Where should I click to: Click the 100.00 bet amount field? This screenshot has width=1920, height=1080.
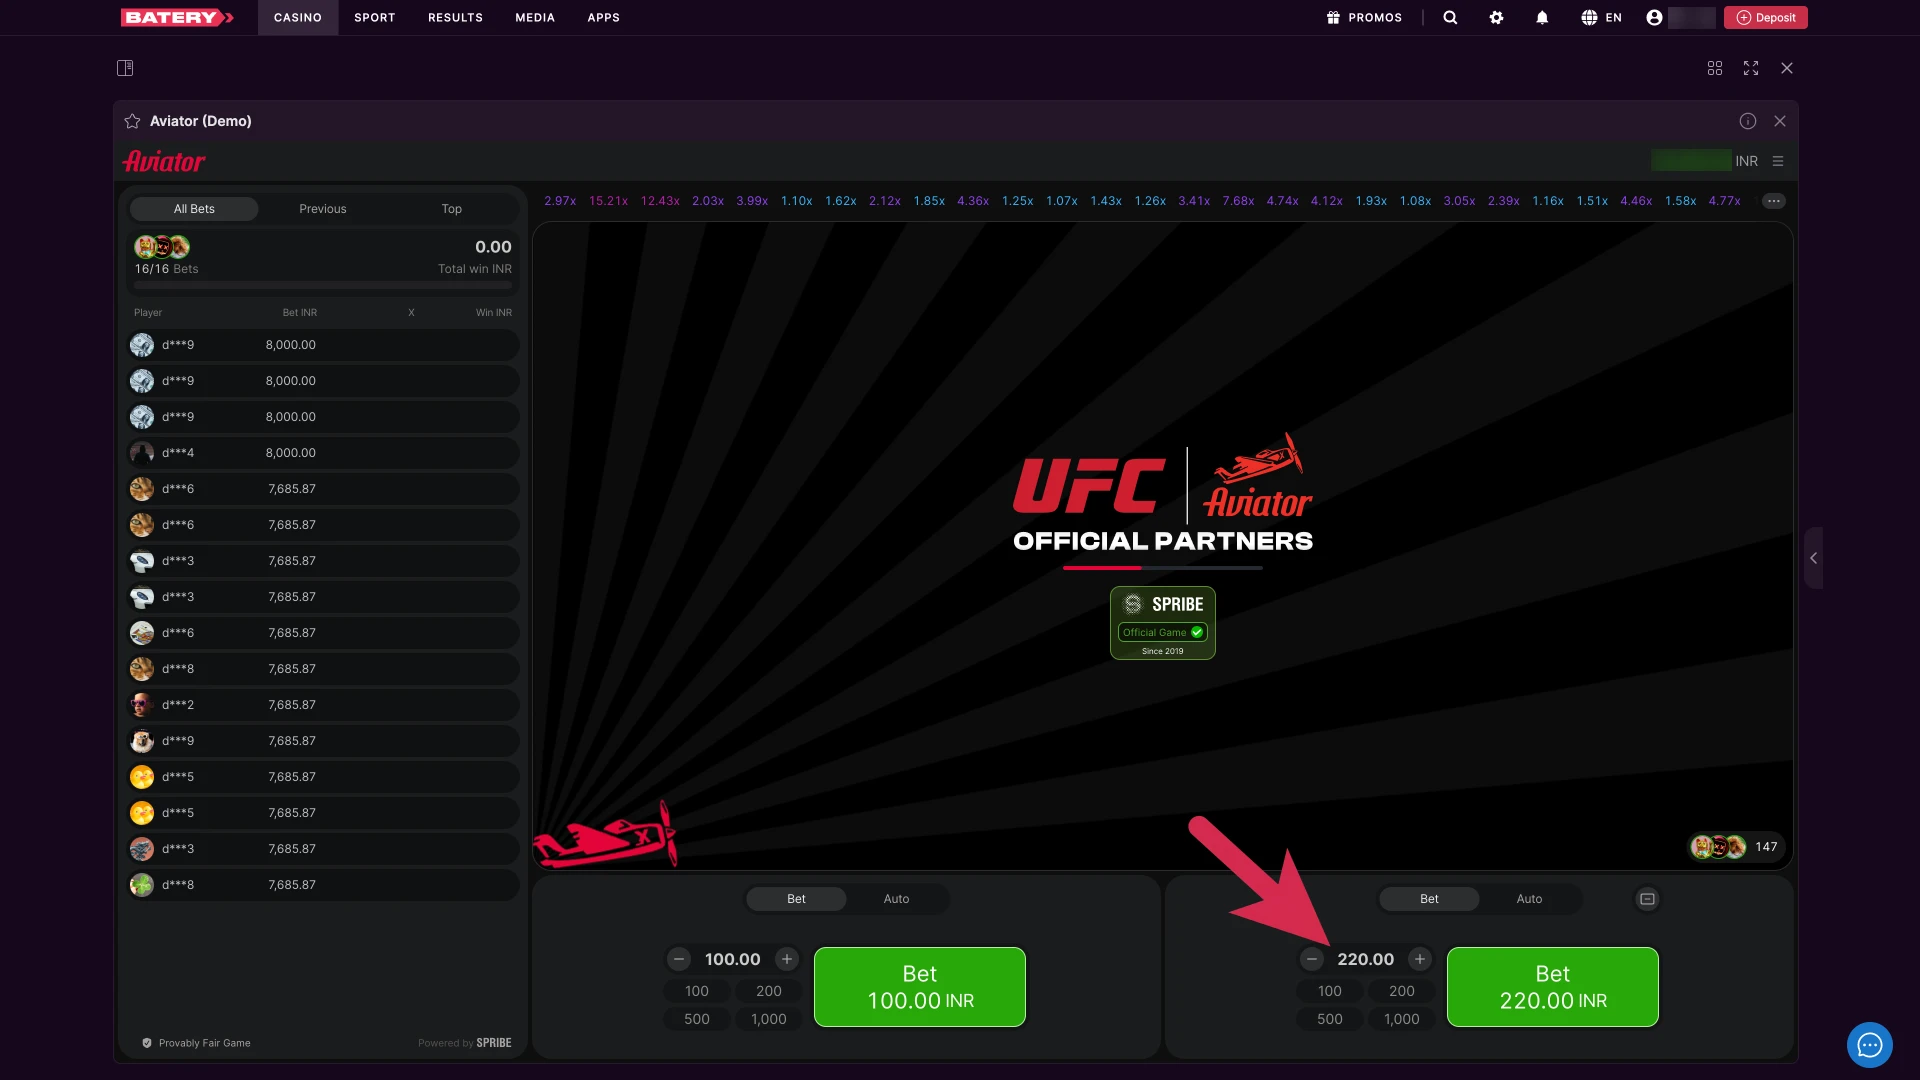733,959
